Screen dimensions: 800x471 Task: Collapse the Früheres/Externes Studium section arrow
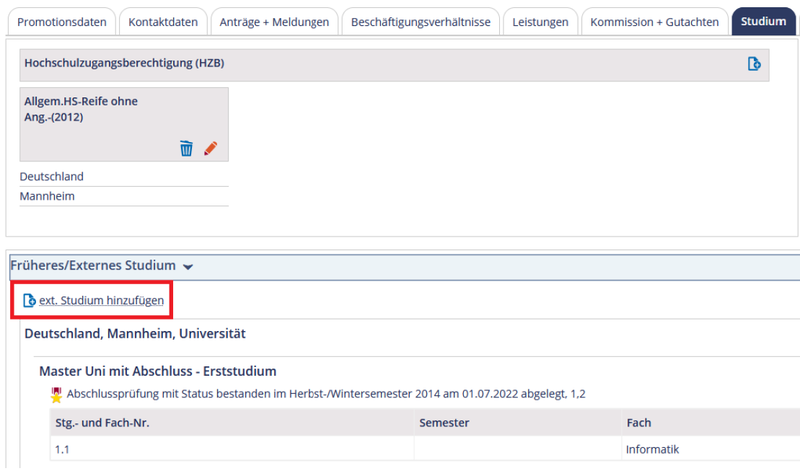pos(189,267)
